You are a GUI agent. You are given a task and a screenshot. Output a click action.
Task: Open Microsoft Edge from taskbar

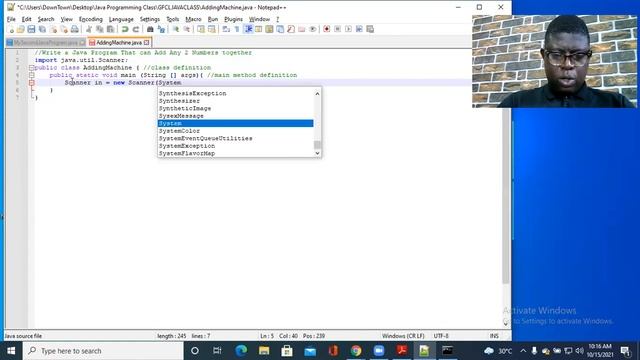(x=241, y=351)
